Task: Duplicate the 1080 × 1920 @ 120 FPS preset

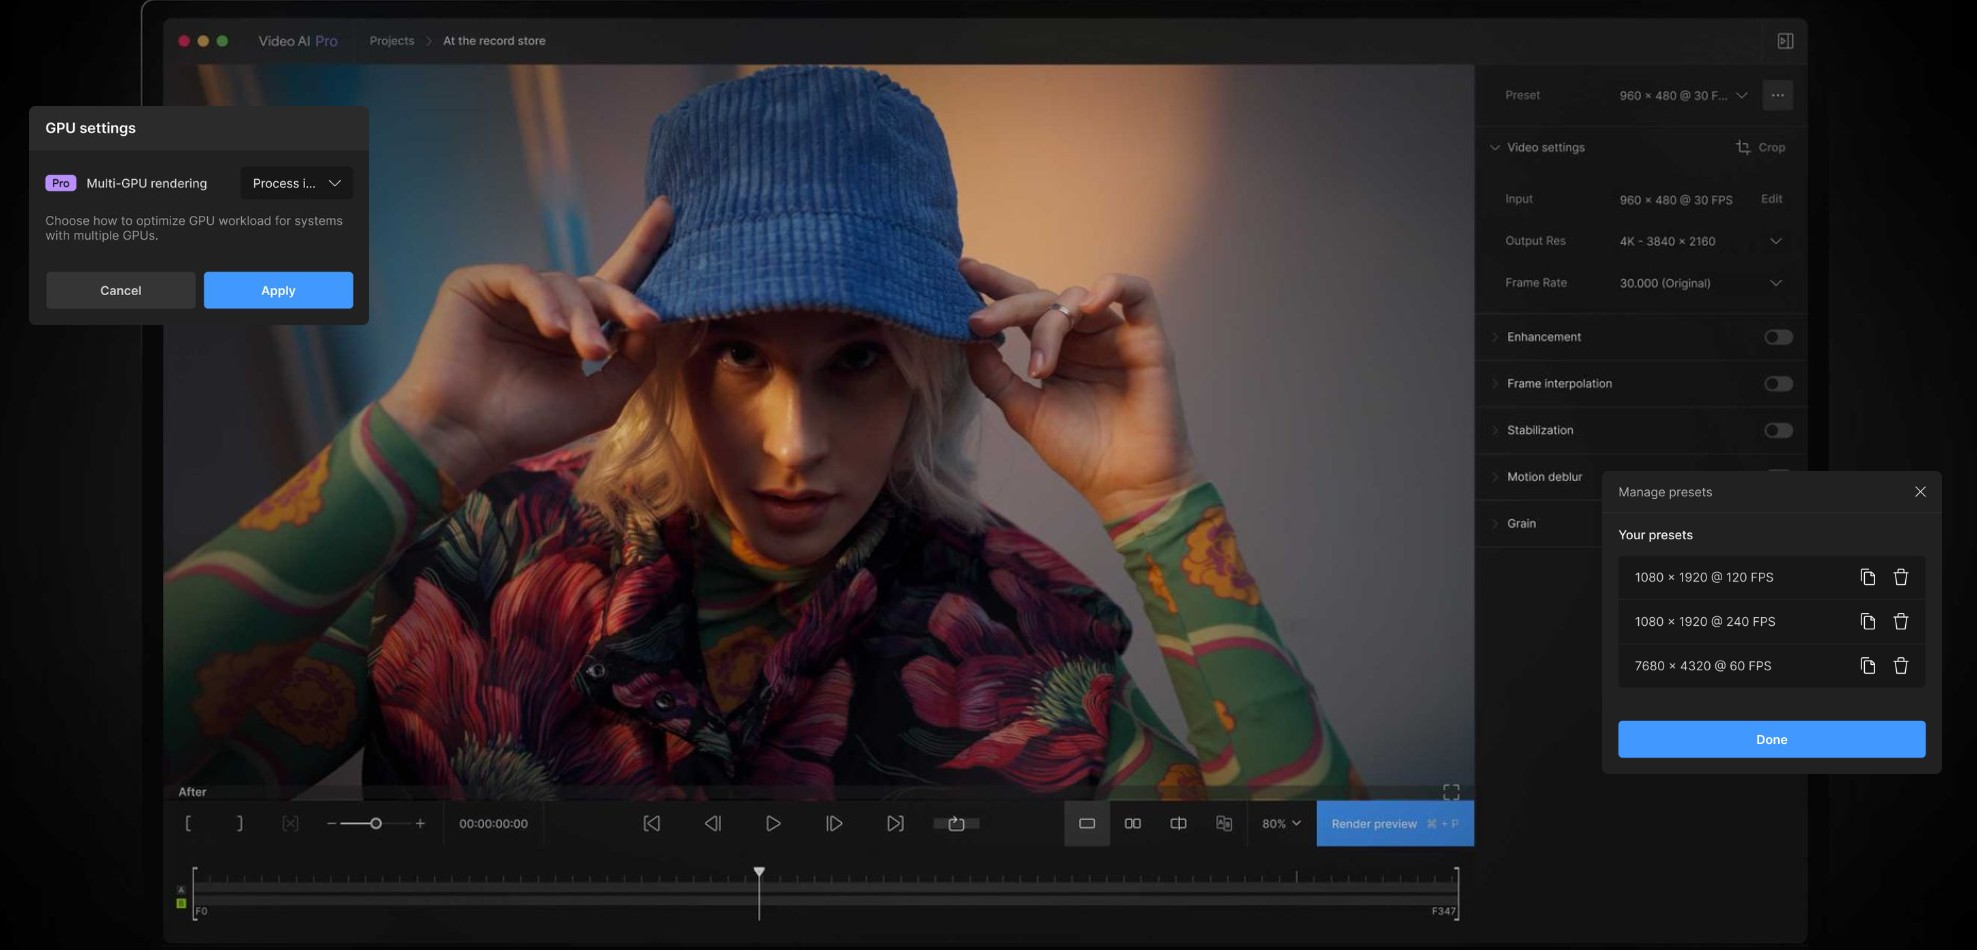Action: [x=1867, y=577]
